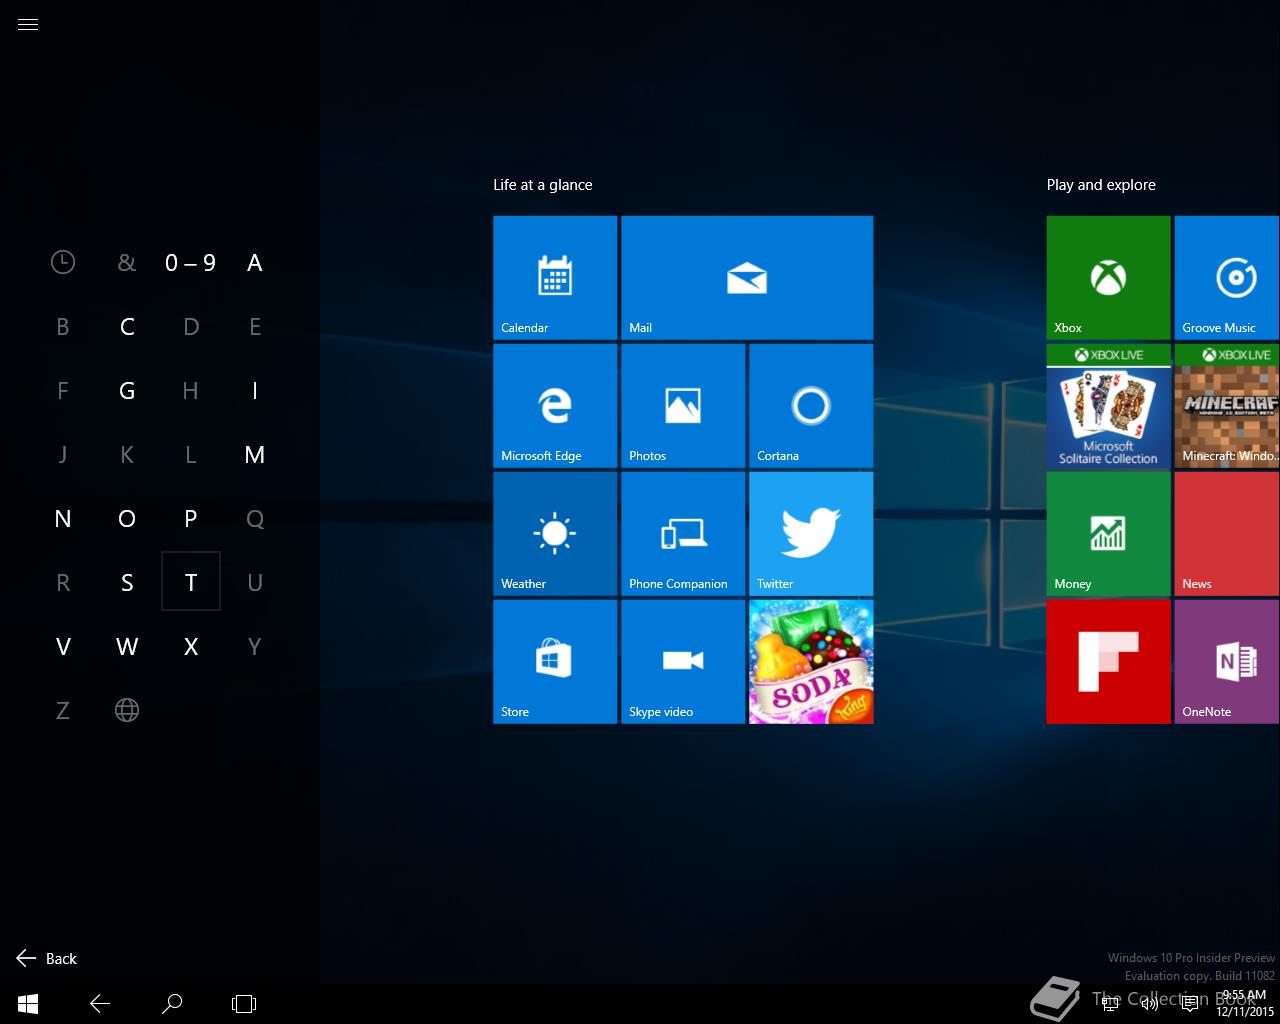Jump to apps starting with C

[127, 327]
